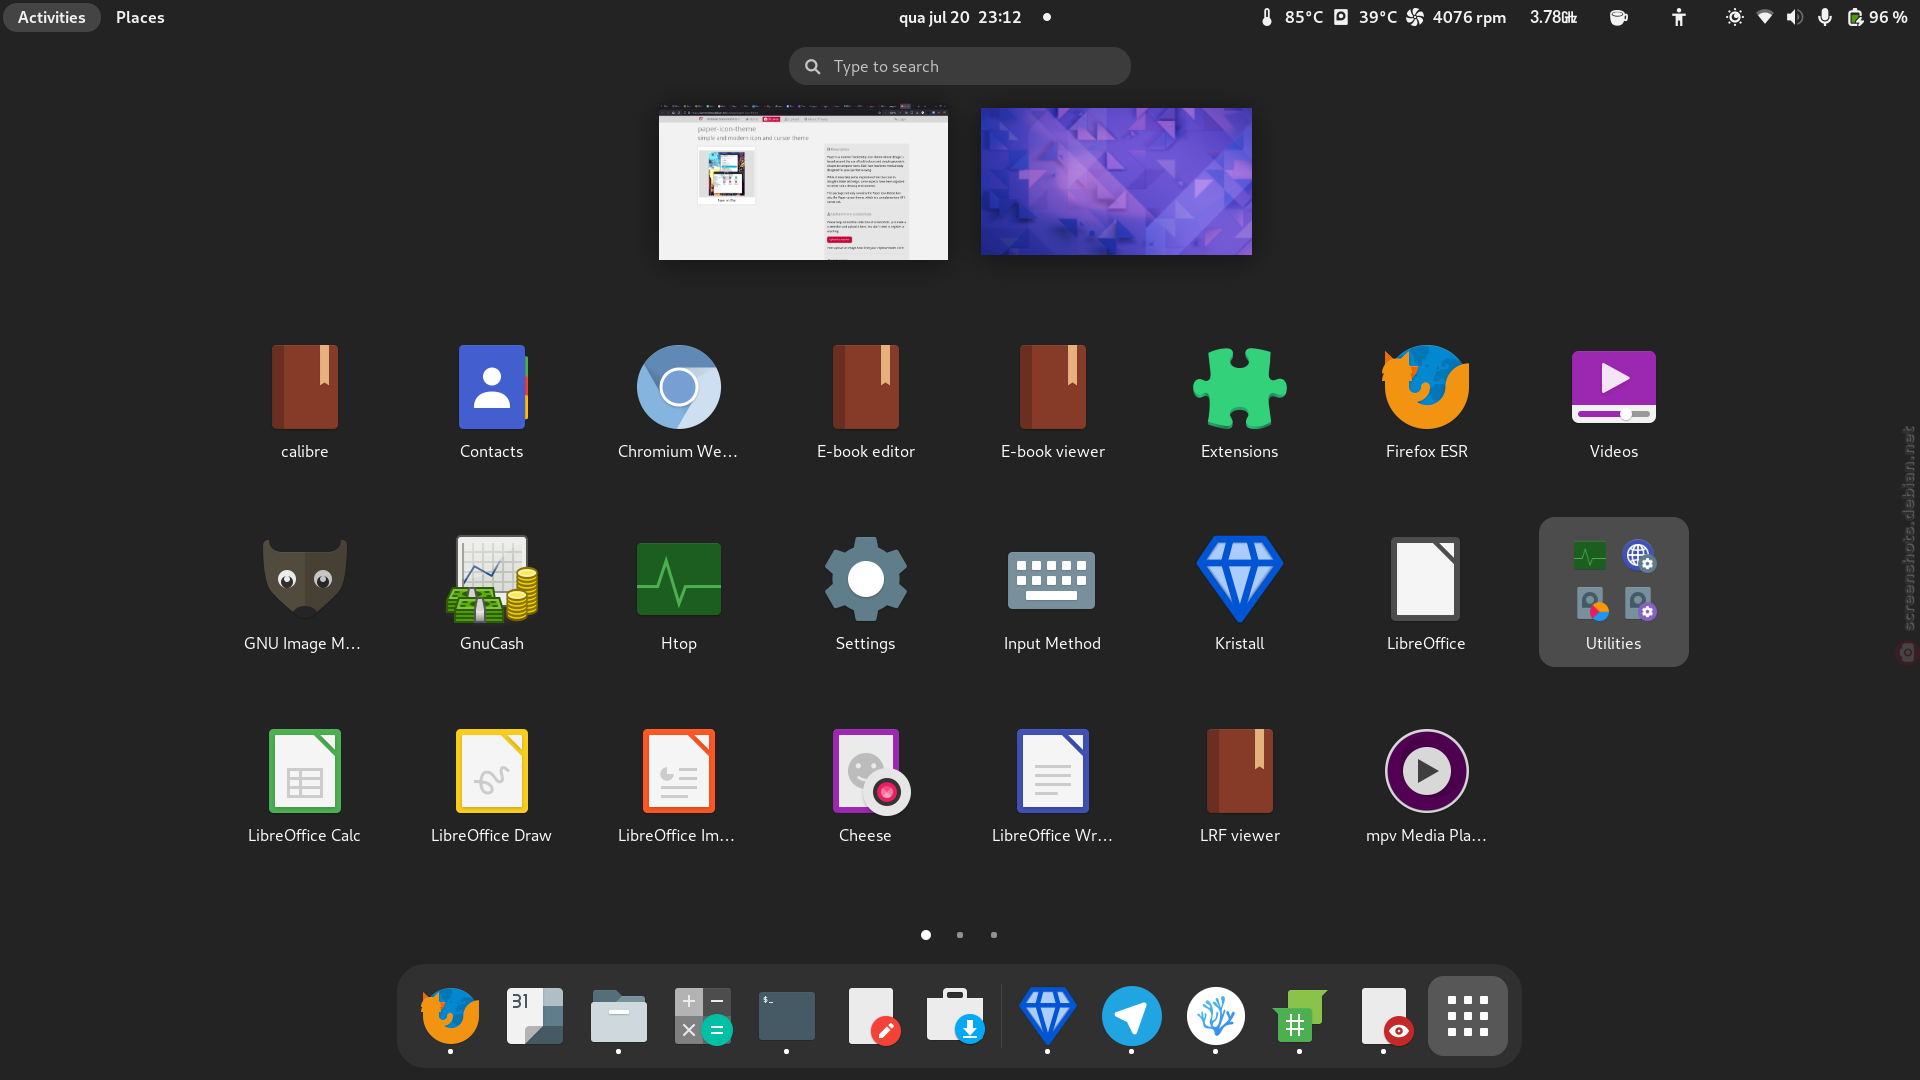Launch LibreOffice Writer
This screenshot has height=1080, width=1920.
point(1052,784)
